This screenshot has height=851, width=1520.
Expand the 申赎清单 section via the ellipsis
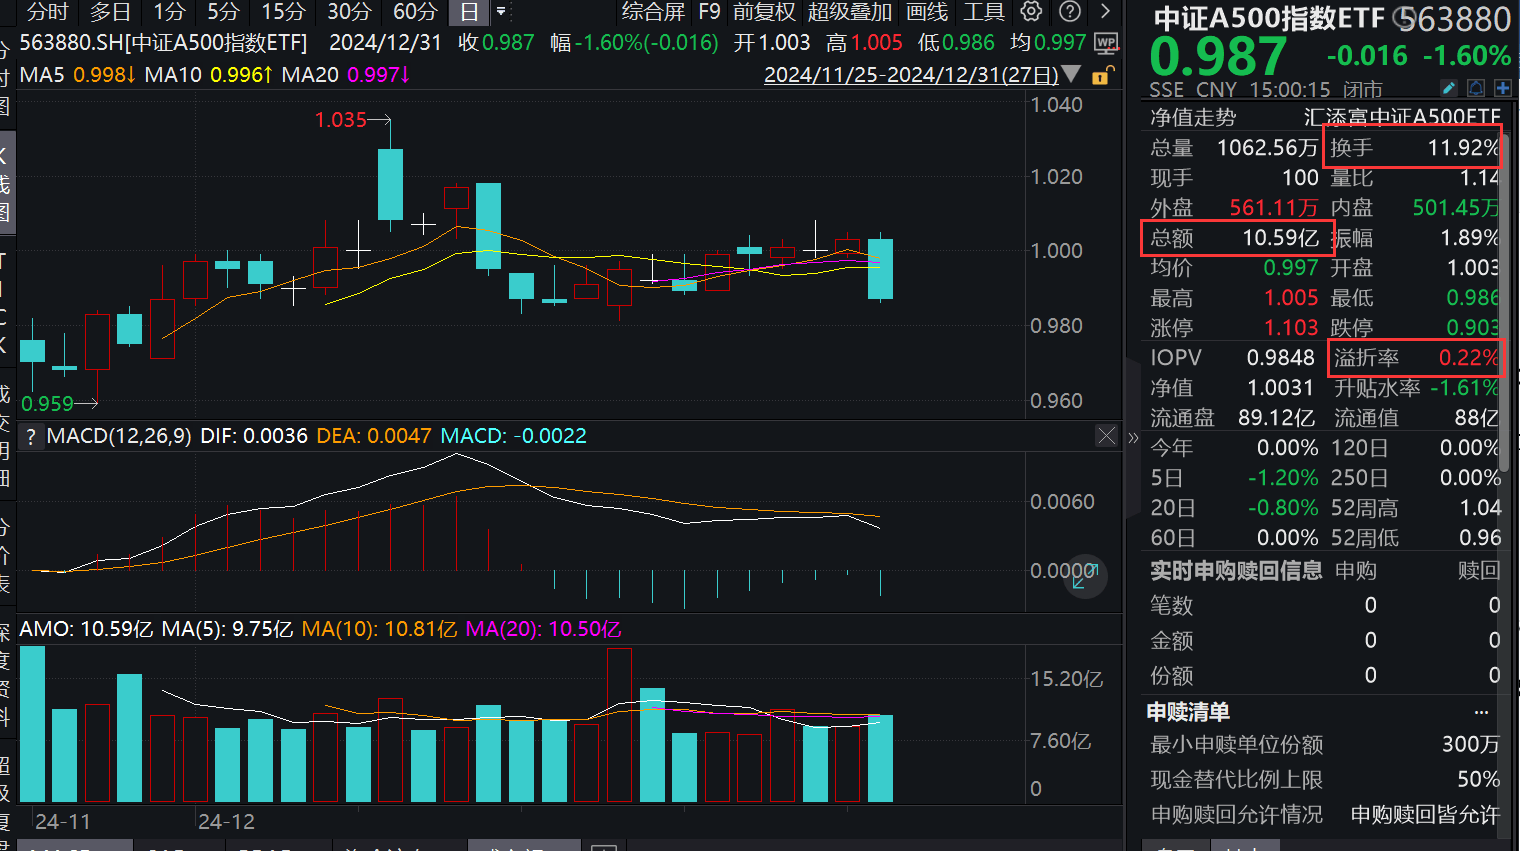1480,711
